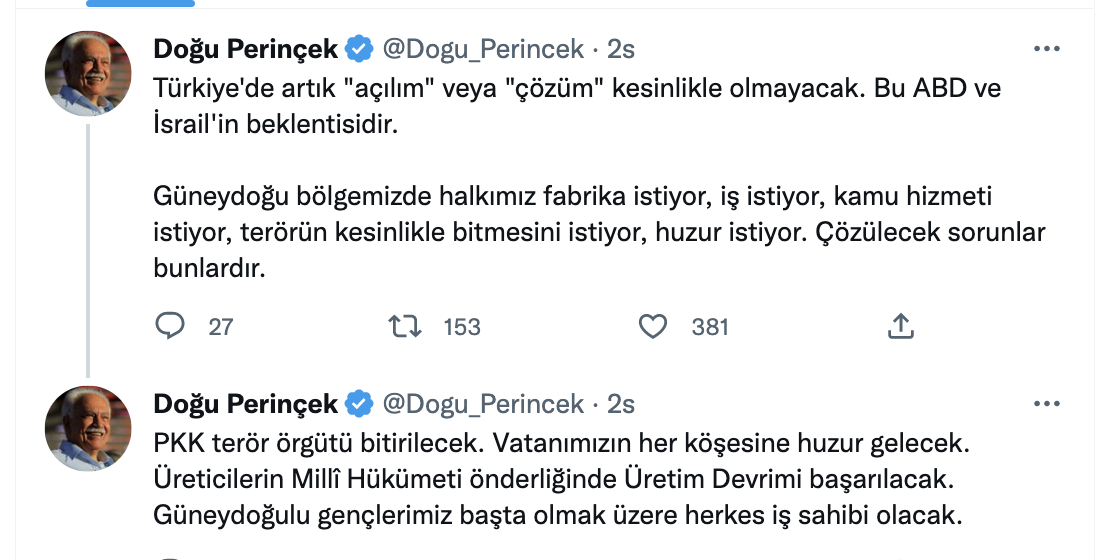Click the verified badge on the first tweet

coord(359,48)
